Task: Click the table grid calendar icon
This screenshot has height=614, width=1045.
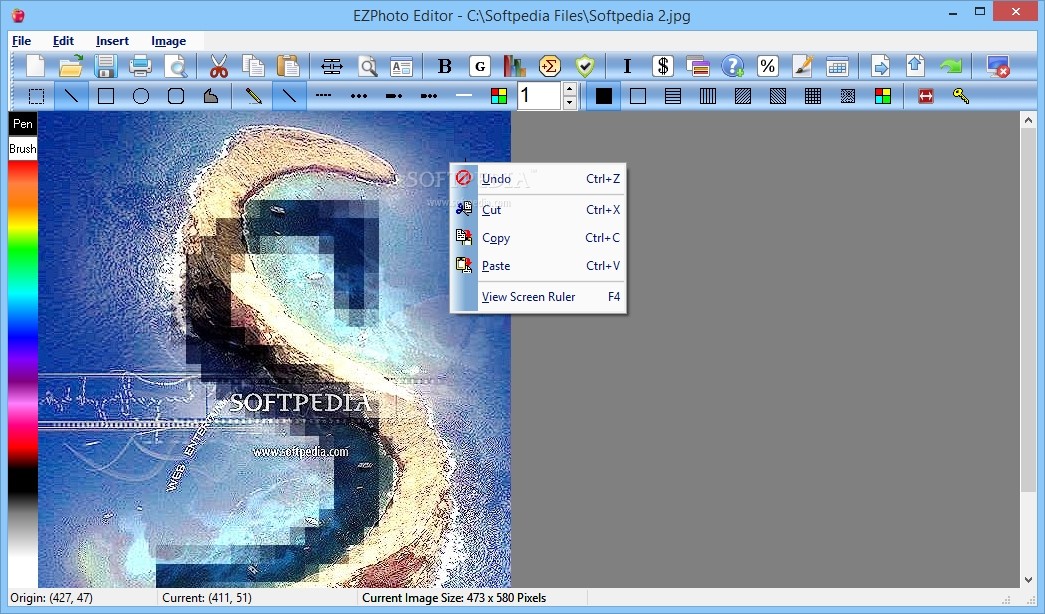Action: (837, 66)
